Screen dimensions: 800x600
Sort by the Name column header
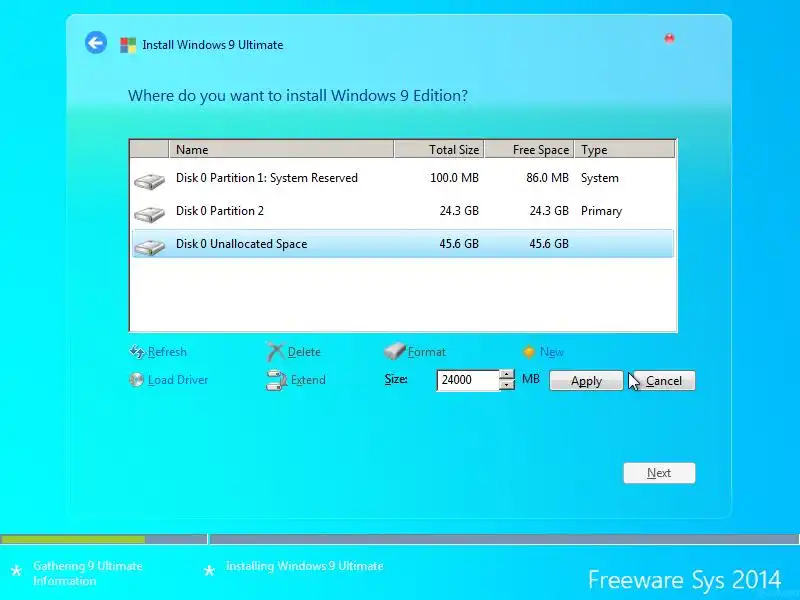point(281,149)
